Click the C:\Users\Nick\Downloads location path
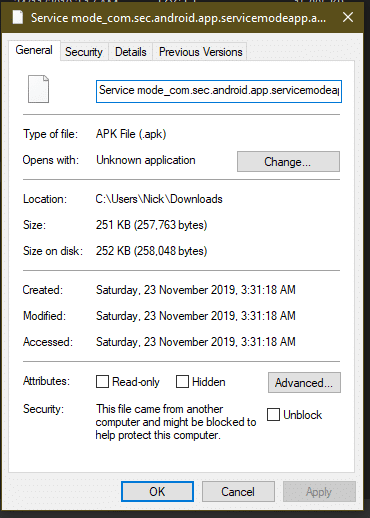 pyautogui.click(x=159, y=199)
